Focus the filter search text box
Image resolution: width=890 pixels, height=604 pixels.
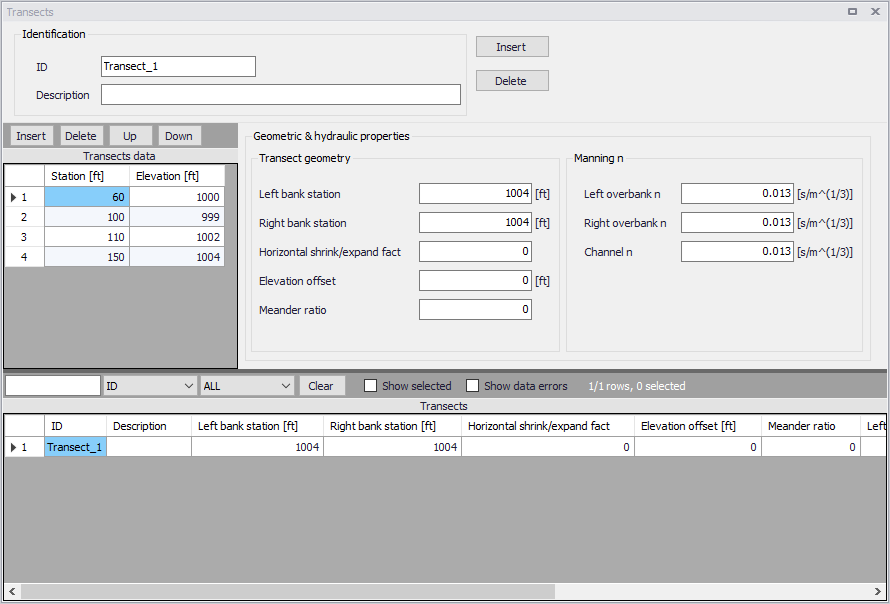(x=53, y=386)
